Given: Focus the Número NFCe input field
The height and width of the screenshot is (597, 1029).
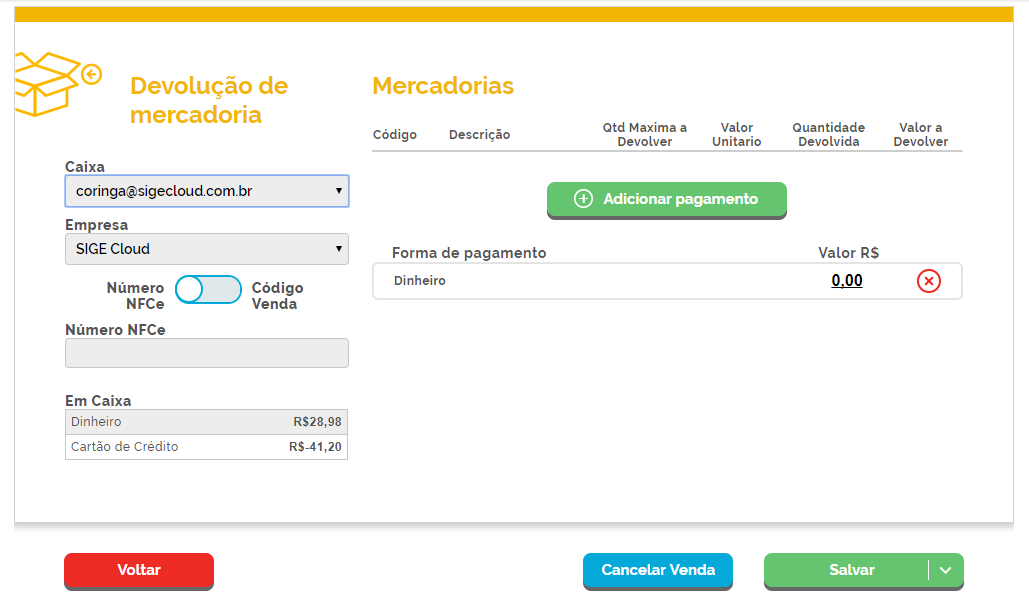Looking at the screenshot, I should click(207, 353).
